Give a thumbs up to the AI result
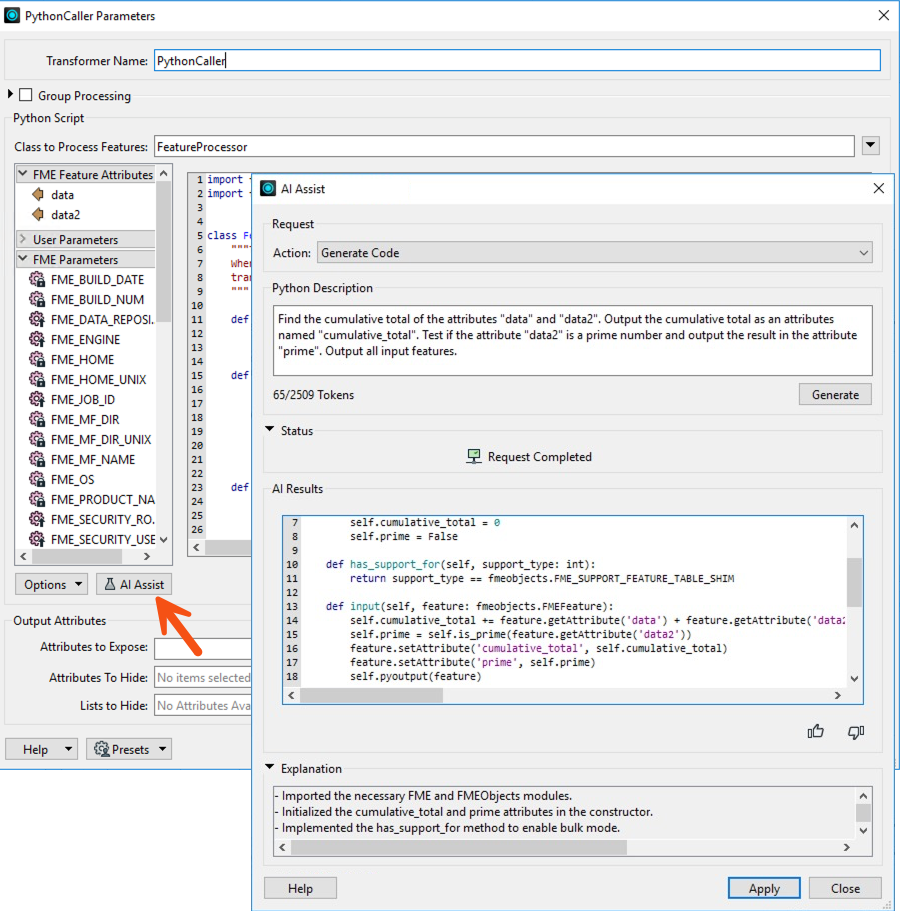This screenshot has width=900, height=911. (815, 732)
